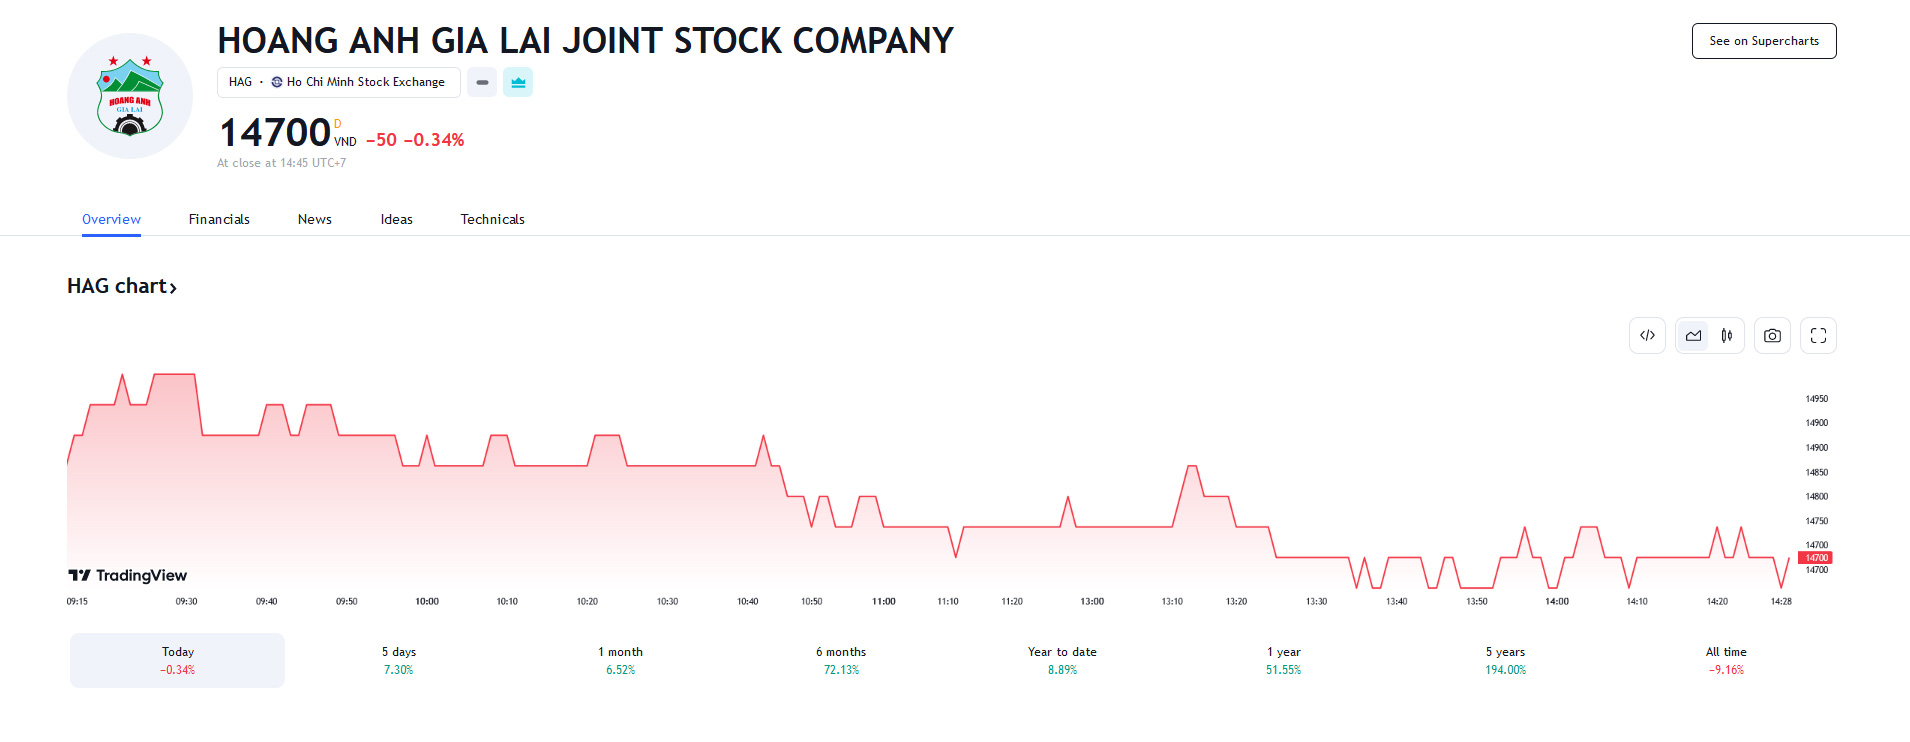Choose the Year to date range

pos(1062,660)
